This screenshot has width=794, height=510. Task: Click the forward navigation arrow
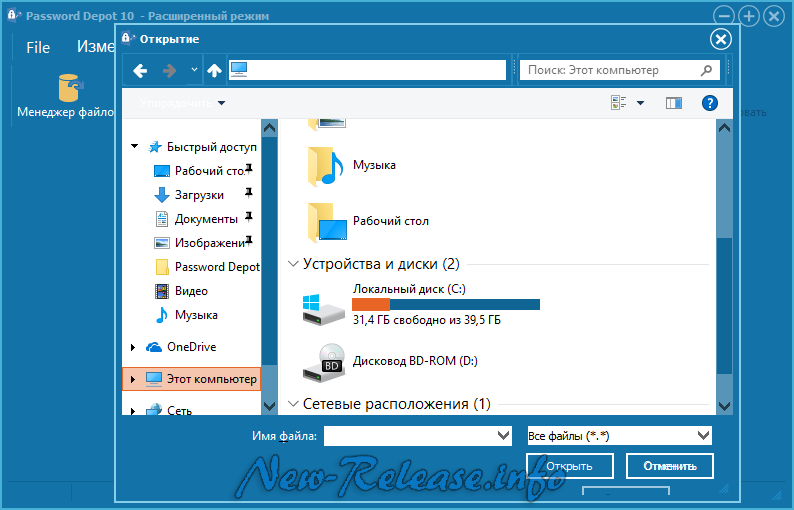point(170,70)
